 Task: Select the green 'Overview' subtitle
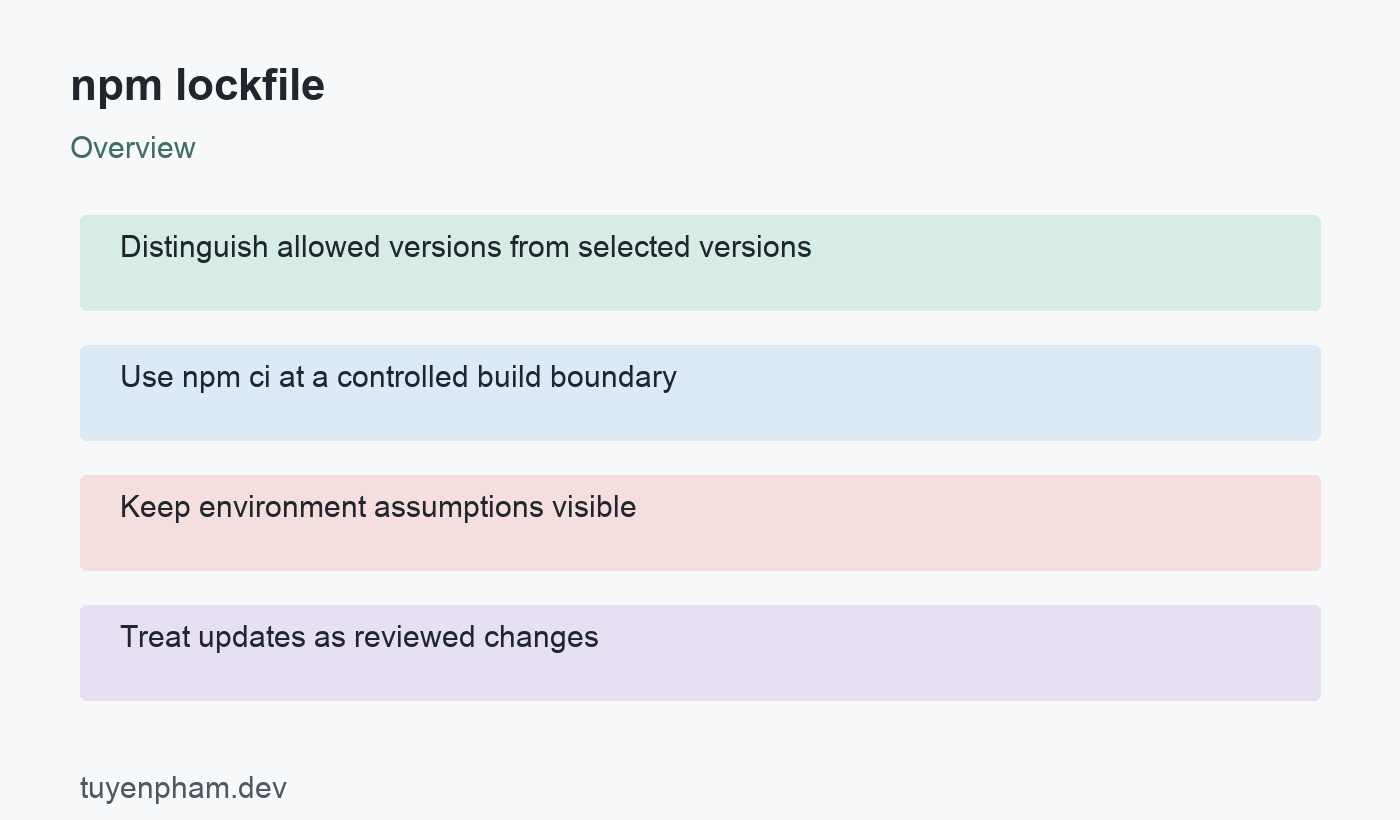click(x=133, y=148)
